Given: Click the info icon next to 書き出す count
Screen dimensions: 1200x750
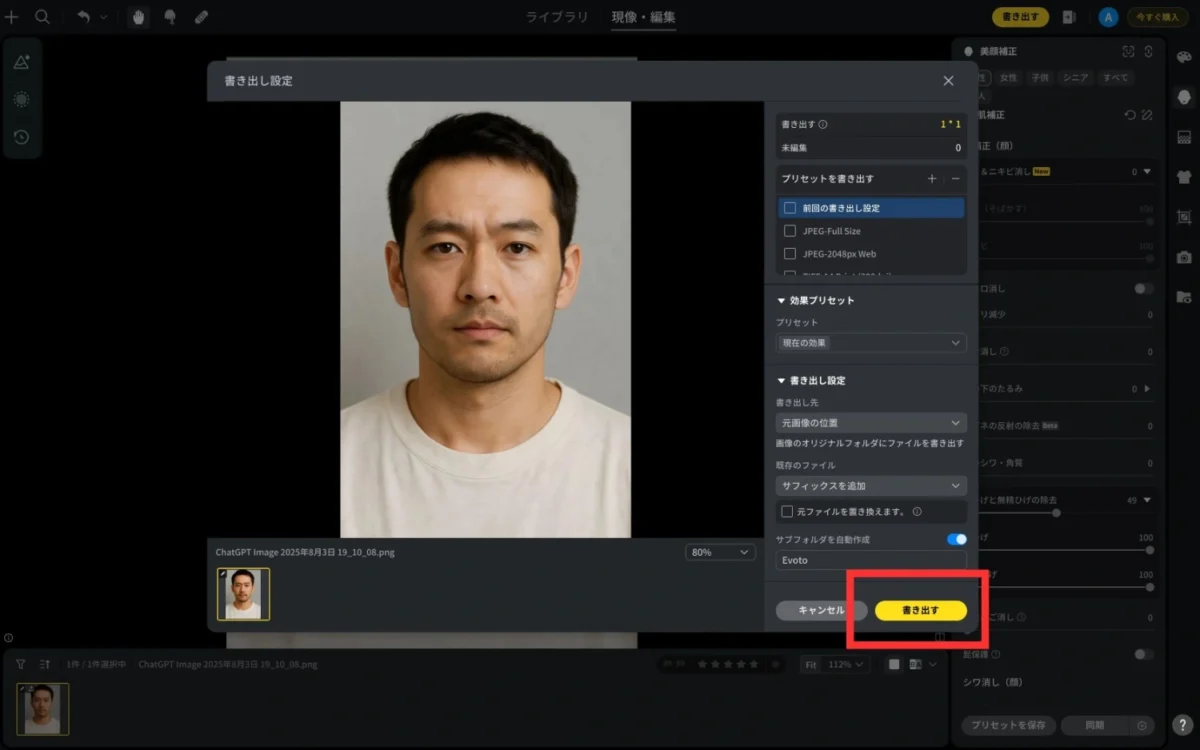Looking at the screenshot, I should tap(823, 125).
